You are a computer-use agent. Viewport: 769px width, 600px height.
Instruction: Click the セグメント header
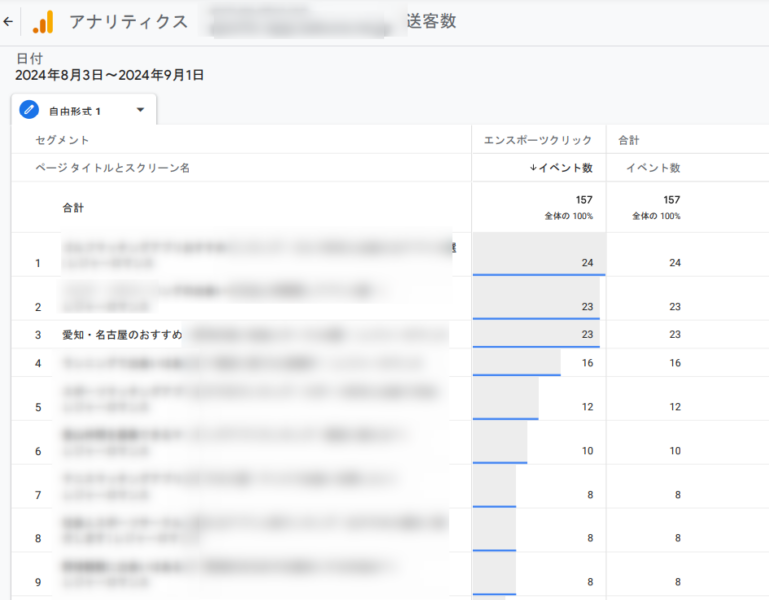pos(62,140)
